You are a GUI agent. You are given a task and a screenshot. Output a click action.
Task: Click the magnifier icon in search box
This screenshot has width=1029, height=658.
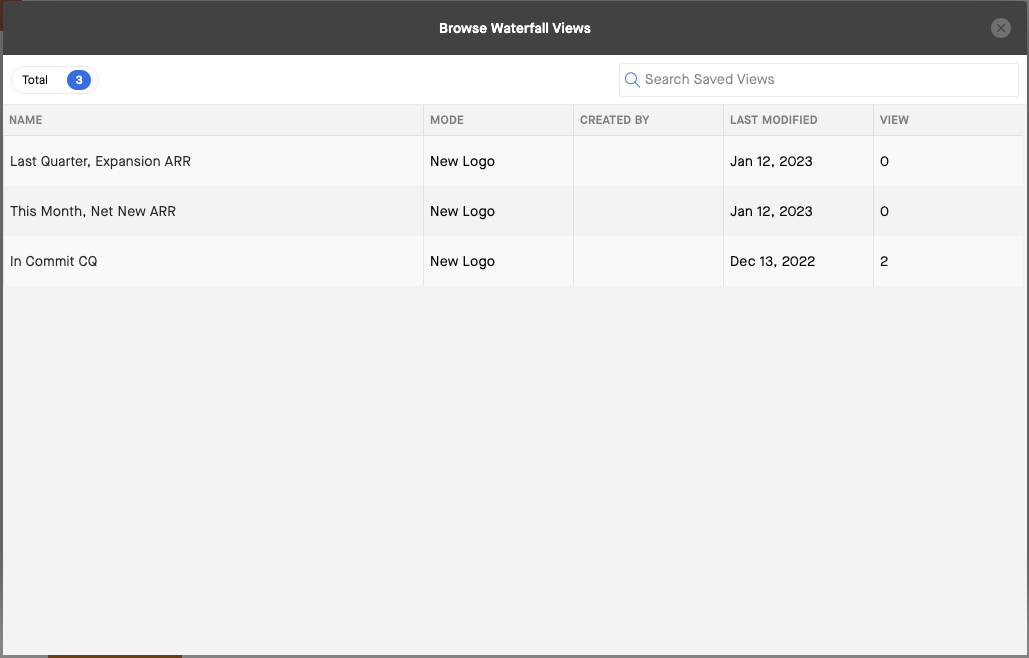point(632,80)
